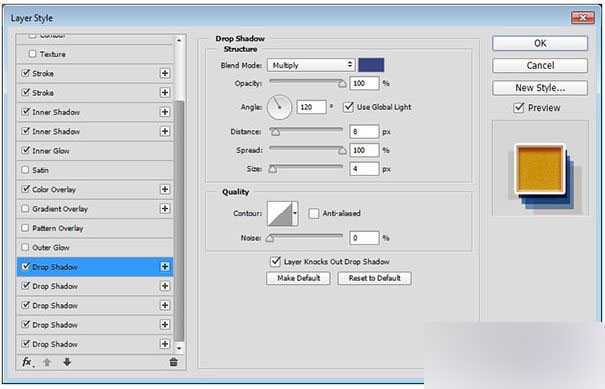Screen dimensions: 605x389
Task: Click the Angle value field showing 120
Action: [311, 107]
